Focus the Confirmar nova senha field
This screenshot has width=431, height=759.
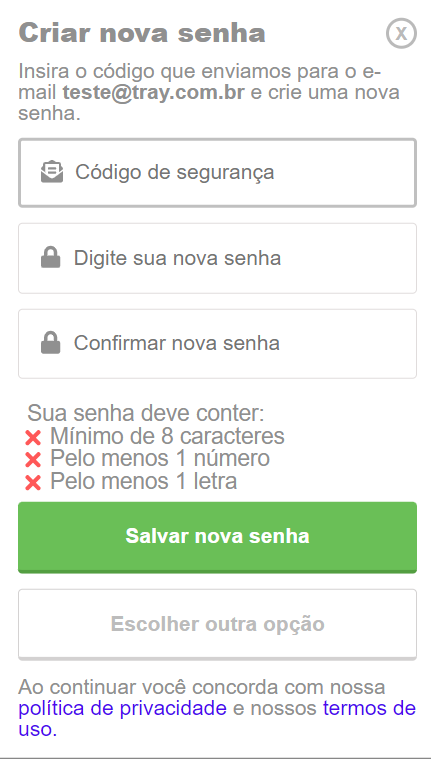coord(217,344)
